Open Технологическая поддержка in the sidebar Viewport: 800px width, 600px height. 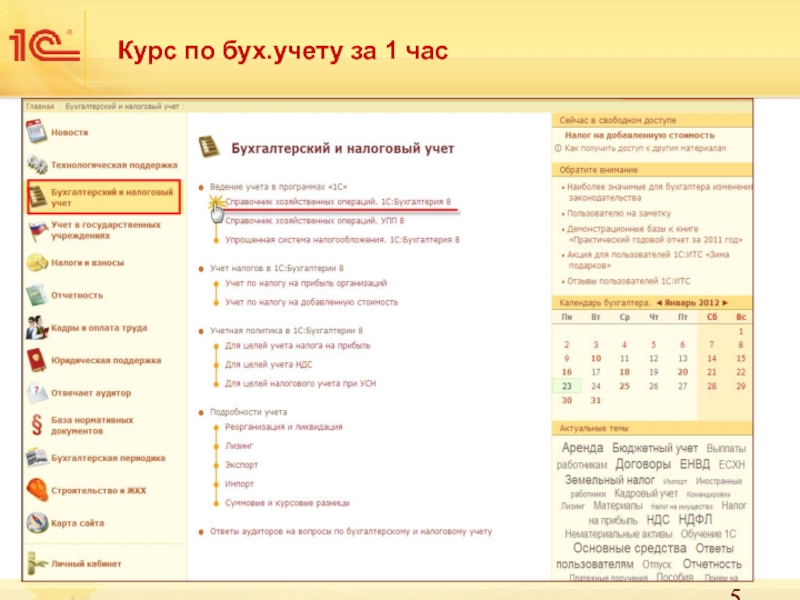click(114, 165)
